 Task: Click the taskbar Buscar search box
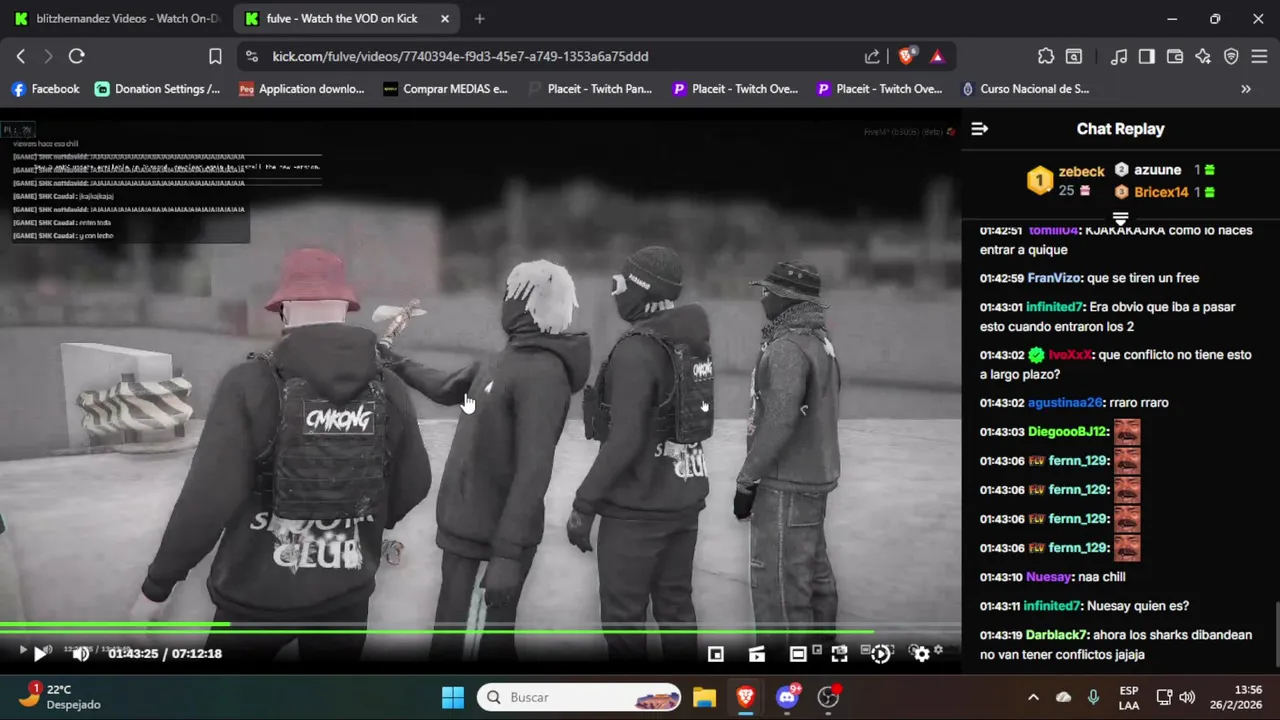tap(580, 697)
